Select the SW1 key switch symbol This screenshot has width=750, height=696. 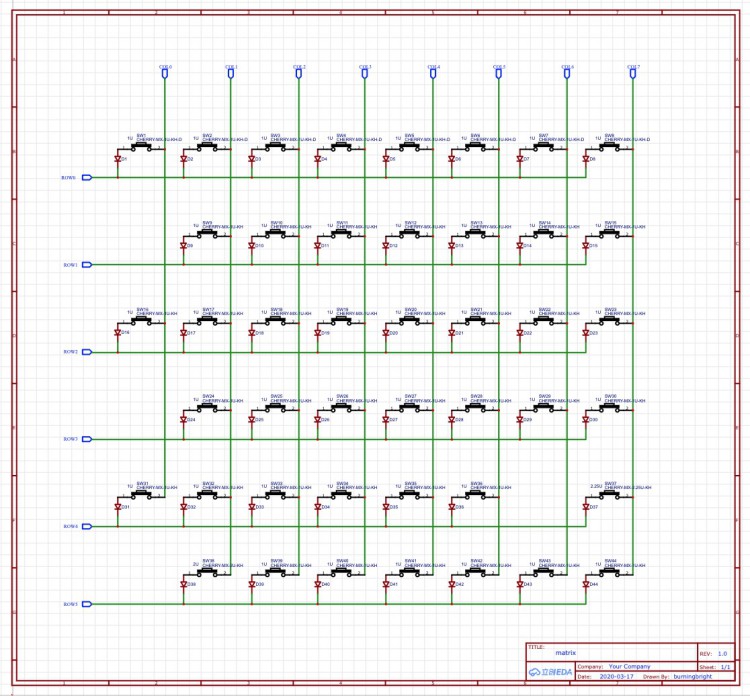(142, 147)
